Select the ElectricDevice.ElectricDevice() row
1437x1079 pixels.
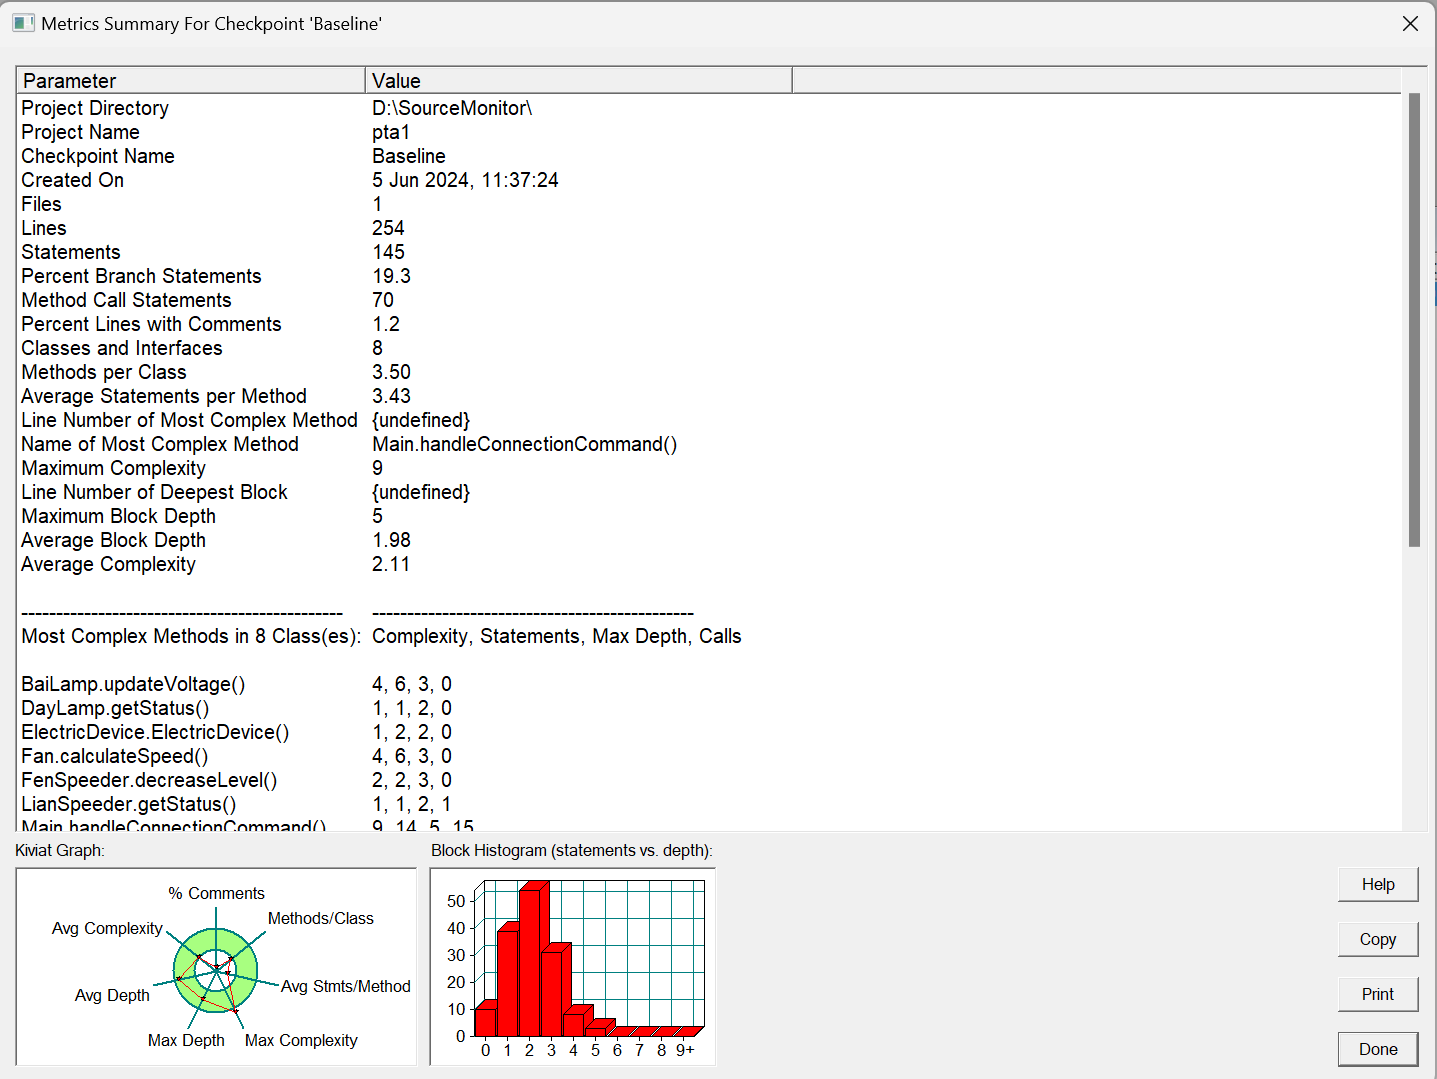tap(708, 732)
